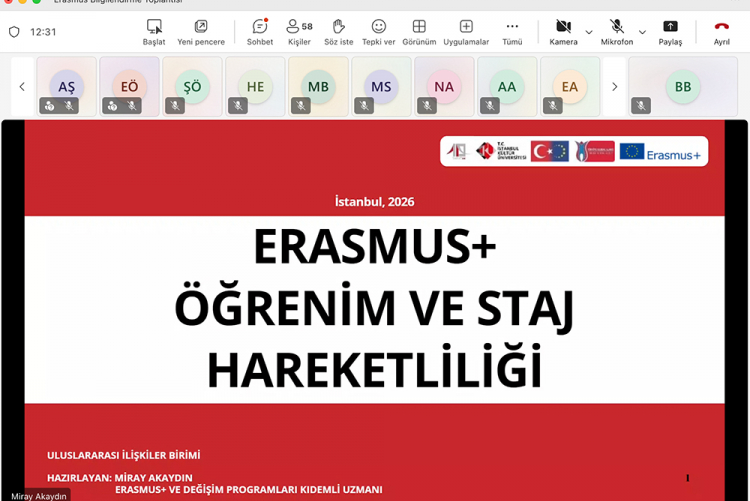The image size is (750, 501).
Task: Open Uygulamalar apps panel
Action: pyautogui.click(x=466, y=32)
